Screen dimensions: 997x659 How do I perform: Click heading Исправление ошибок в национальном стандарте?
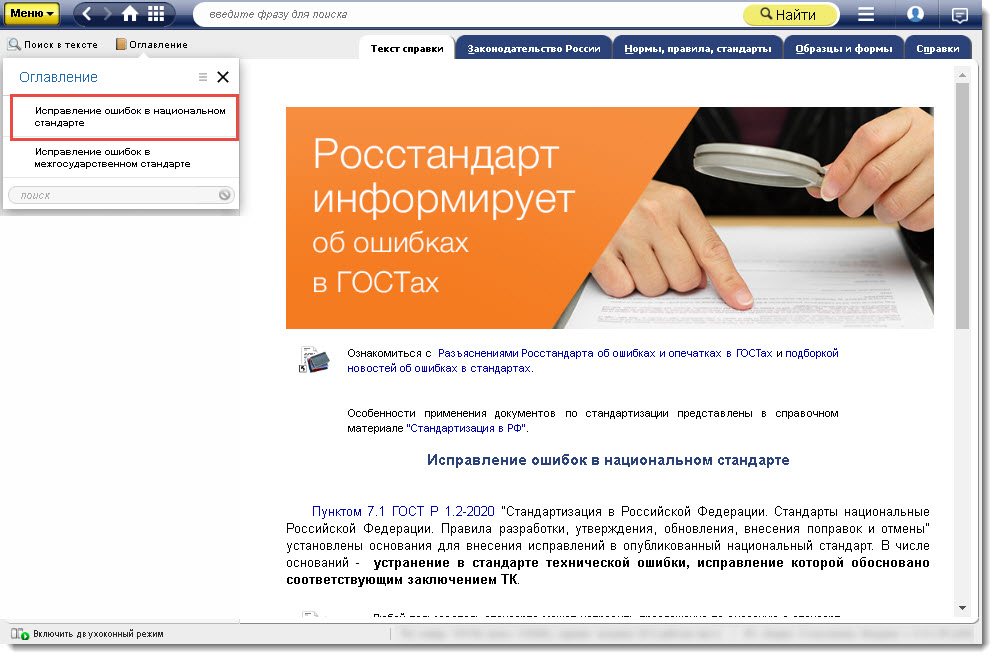tap(608, 460)
